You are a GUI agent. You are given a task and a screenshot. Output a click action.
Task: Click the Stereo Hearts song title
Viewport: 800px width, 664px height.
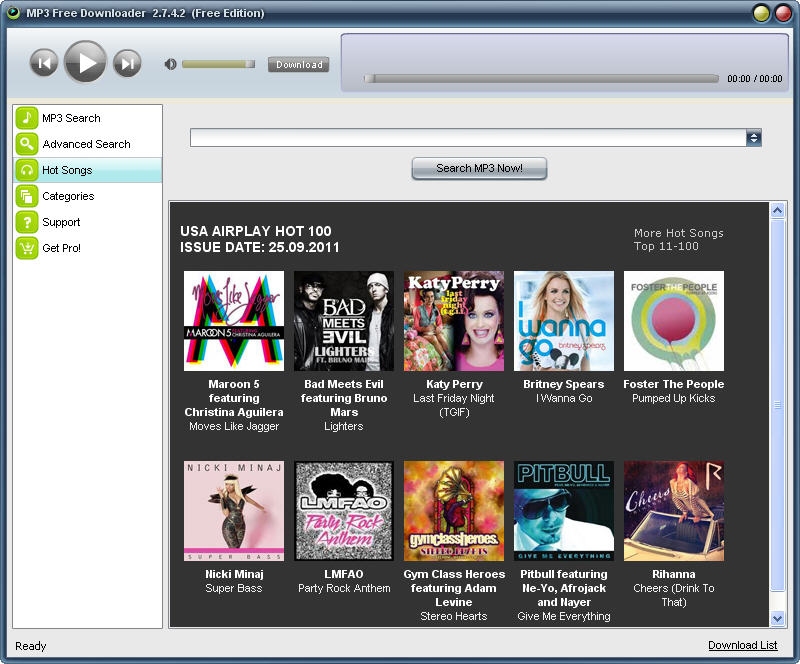pos(454,616)
